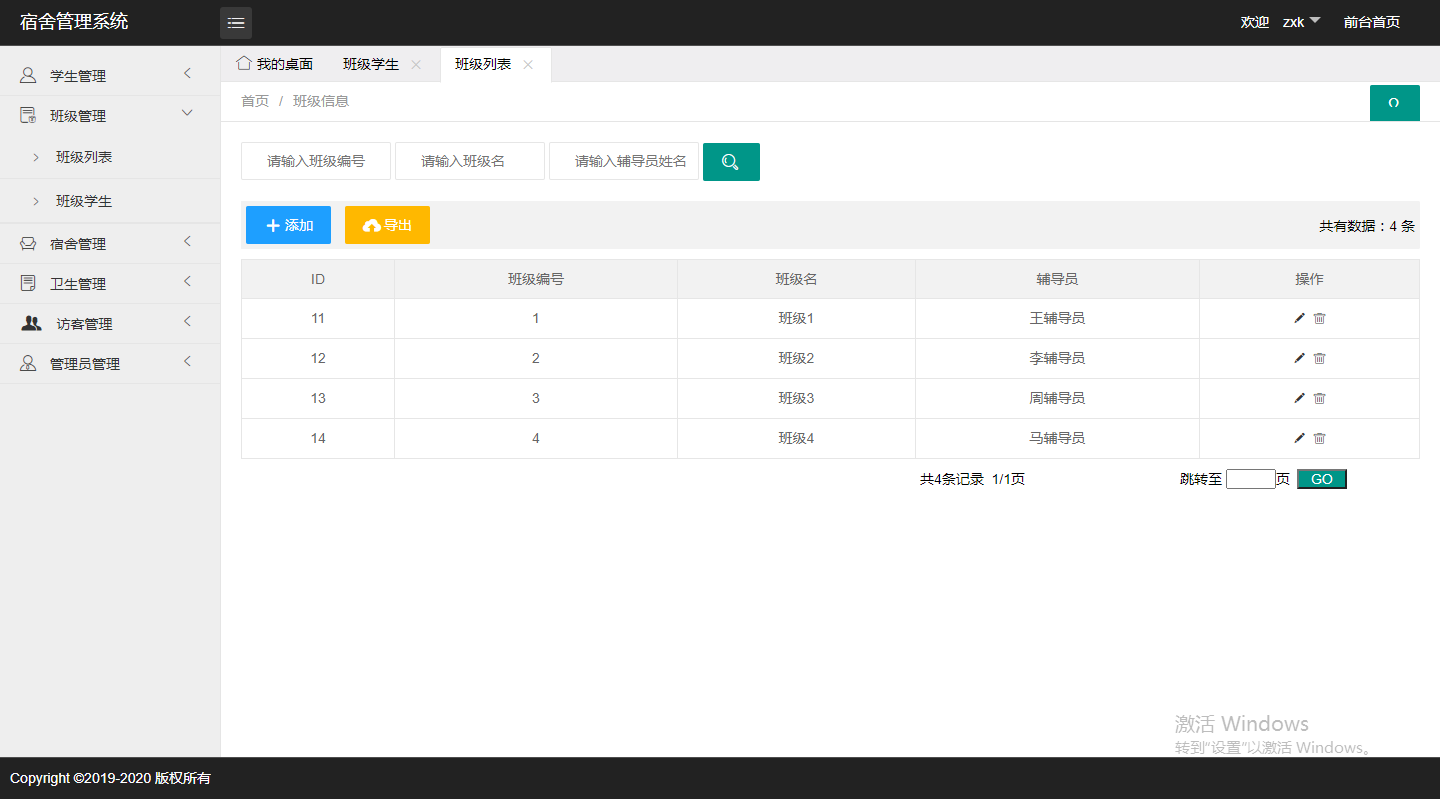This screenshot has height=799, width=1440.
Task: Focus the 请输入班级名 input field
Action: click(470, 161)
